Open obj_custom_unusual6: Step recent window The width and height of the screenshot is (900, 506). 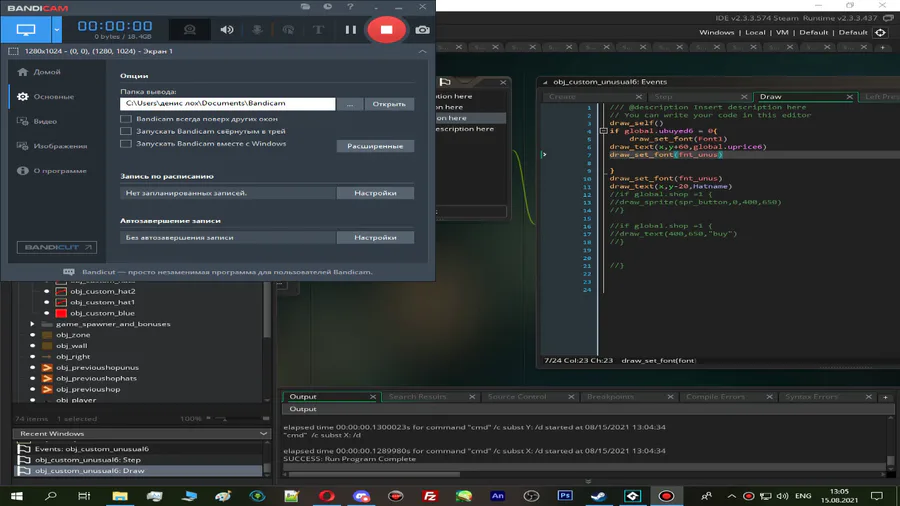(x=87, y=460)
